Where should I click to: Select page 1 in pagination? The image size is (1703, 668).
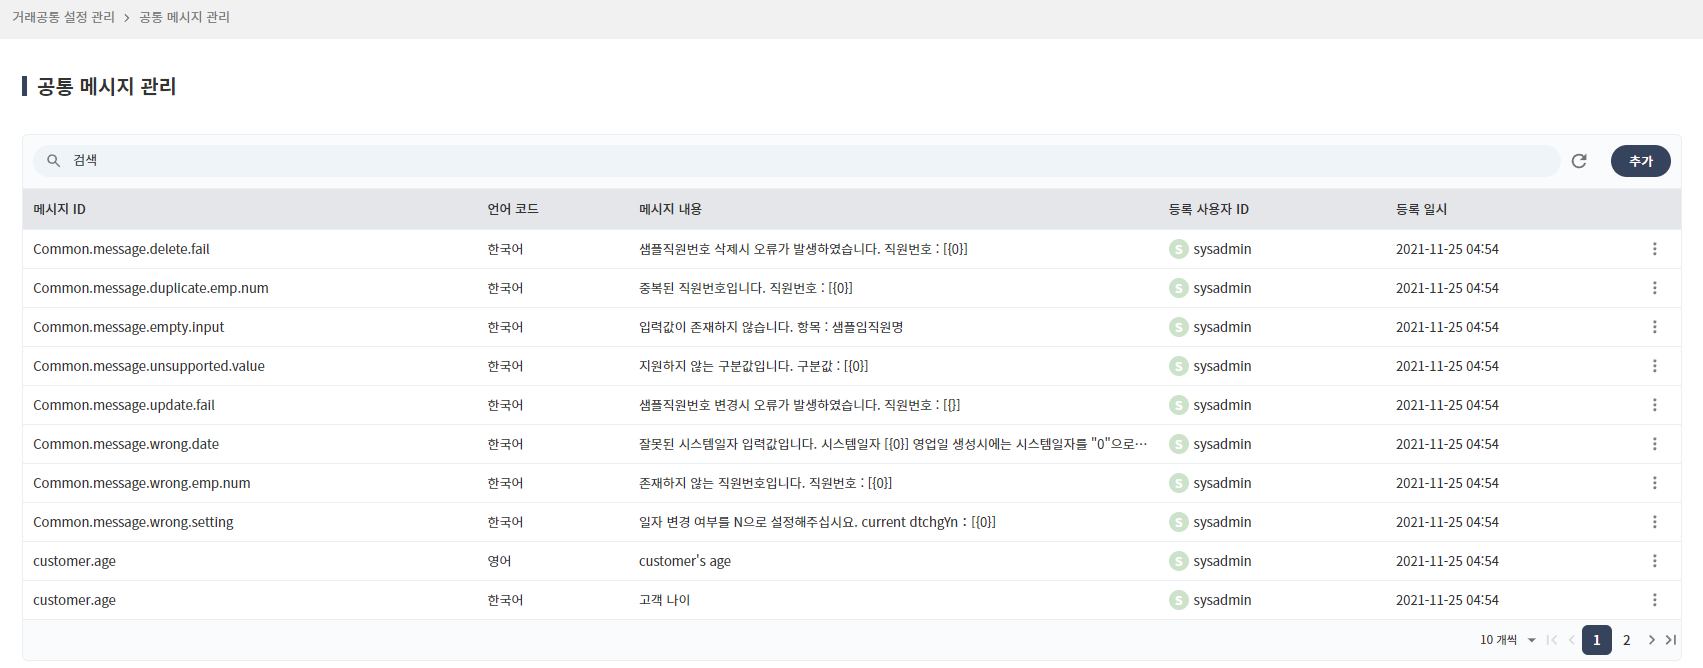click(1597, 640)
